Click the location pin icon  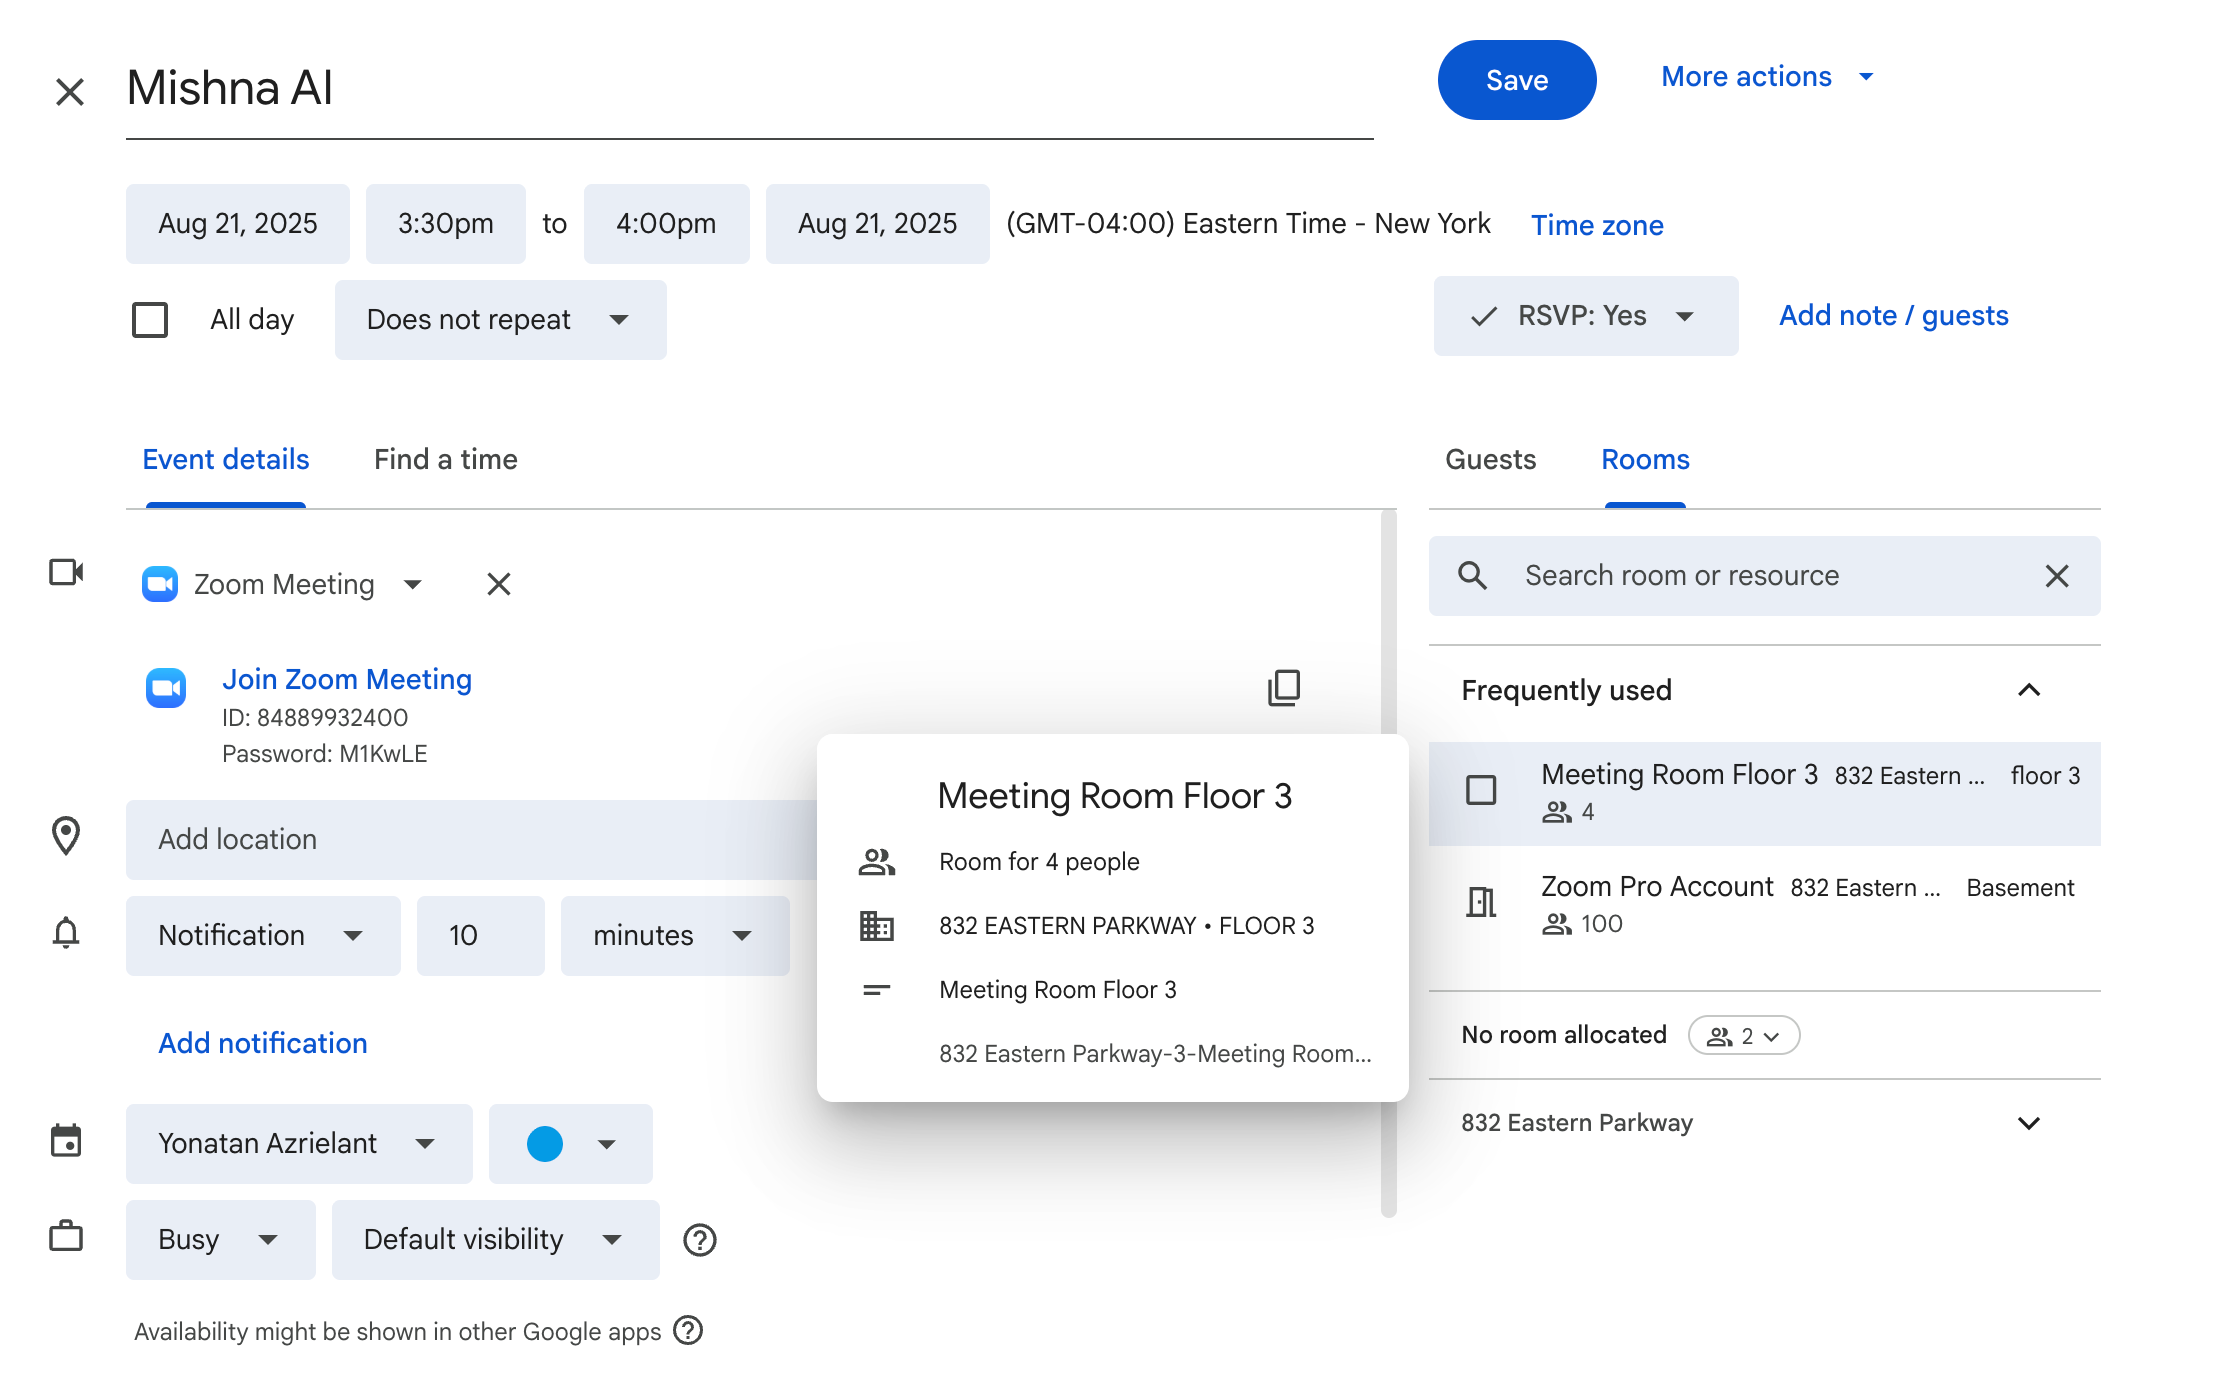click(66, 836)
